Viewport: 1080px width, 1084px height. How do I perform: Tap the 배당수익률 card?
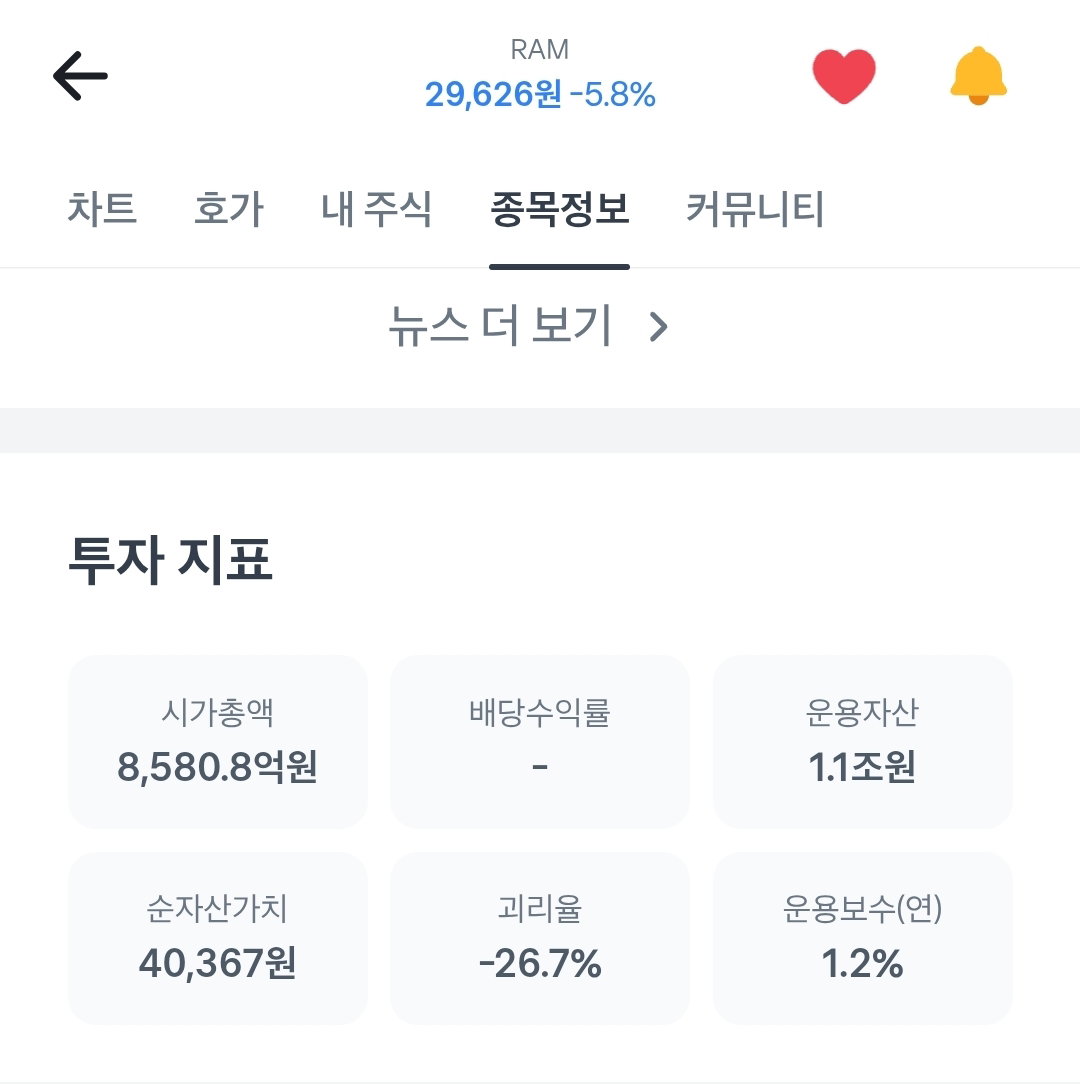pos(540,741)
